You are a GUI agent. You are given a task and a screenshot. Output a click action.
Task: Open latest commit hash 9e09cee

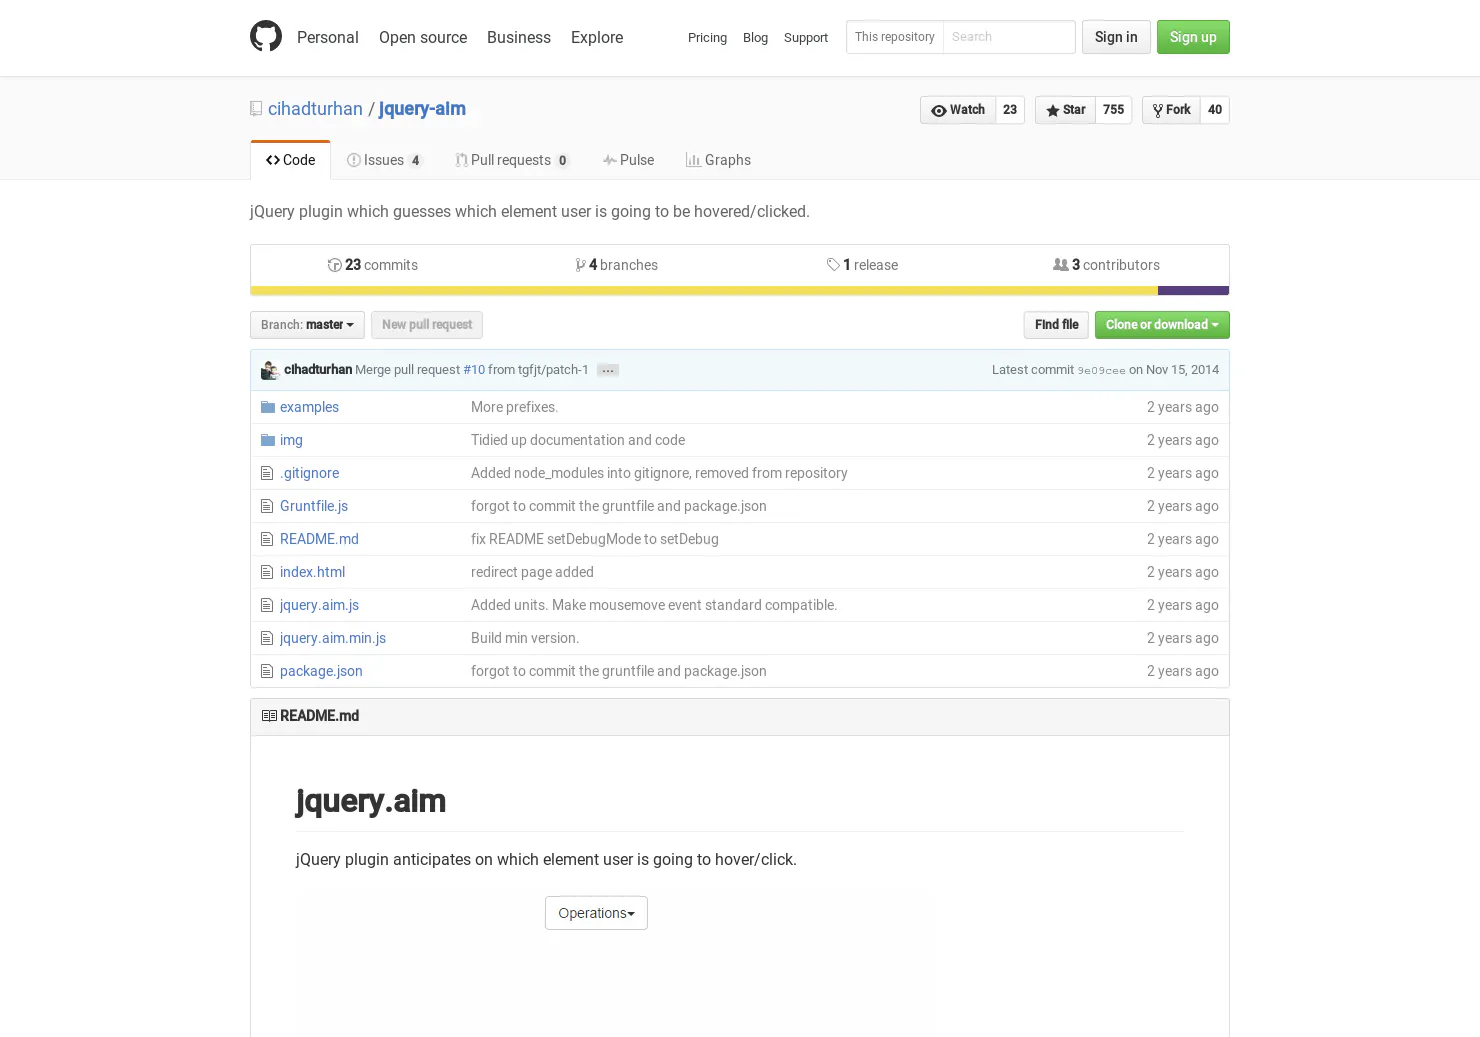(1101, 370)
